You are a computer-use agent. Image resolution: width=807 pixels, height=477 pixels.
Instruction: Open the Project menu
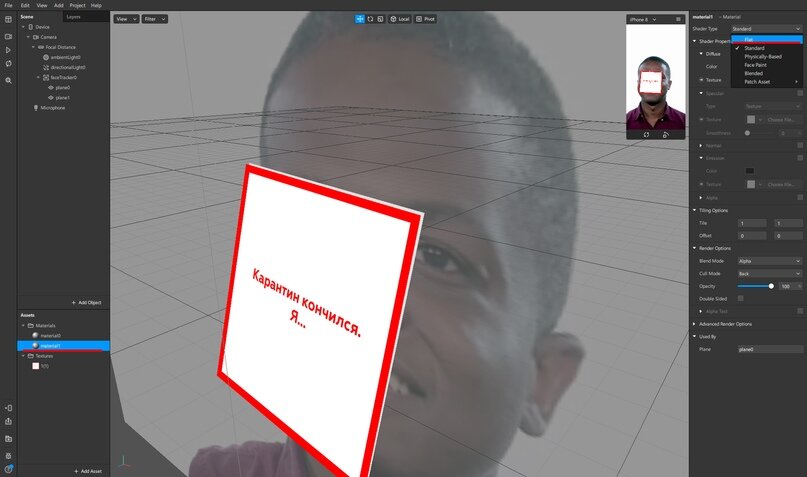77,5
